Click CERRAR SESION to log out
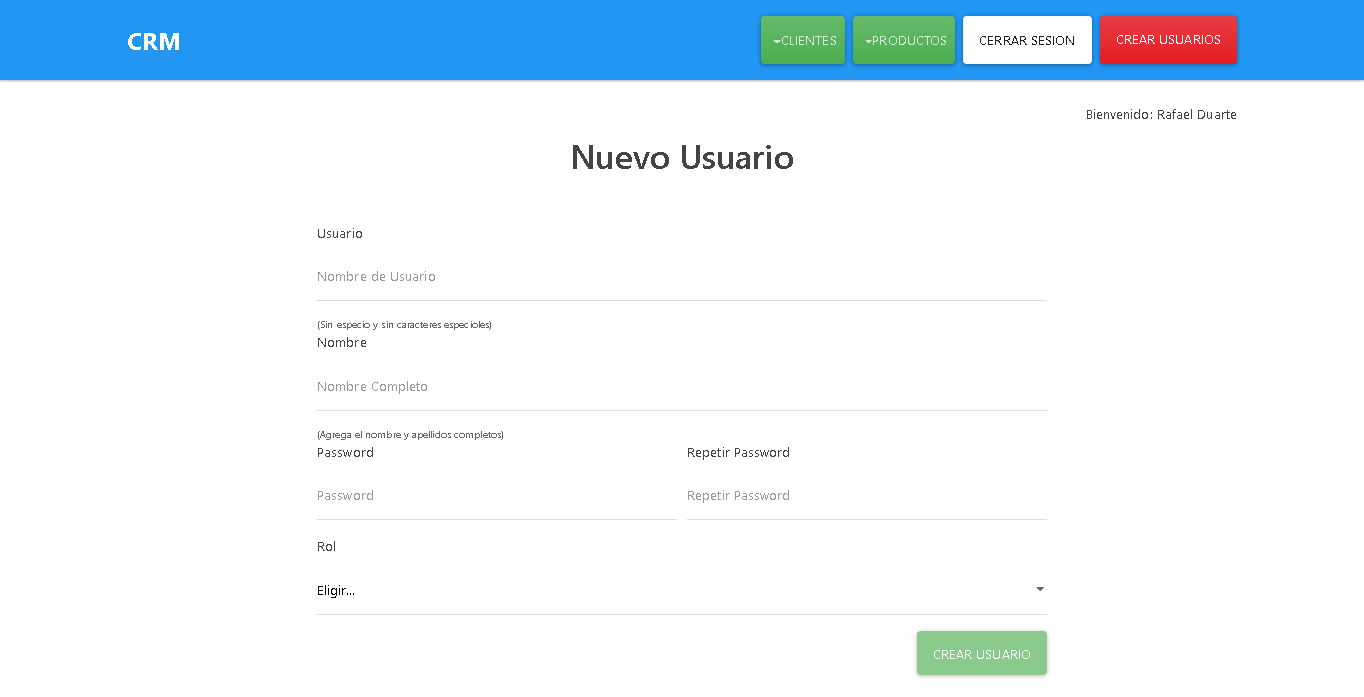The image size is (1364, 697). [x=1027, y=40]
